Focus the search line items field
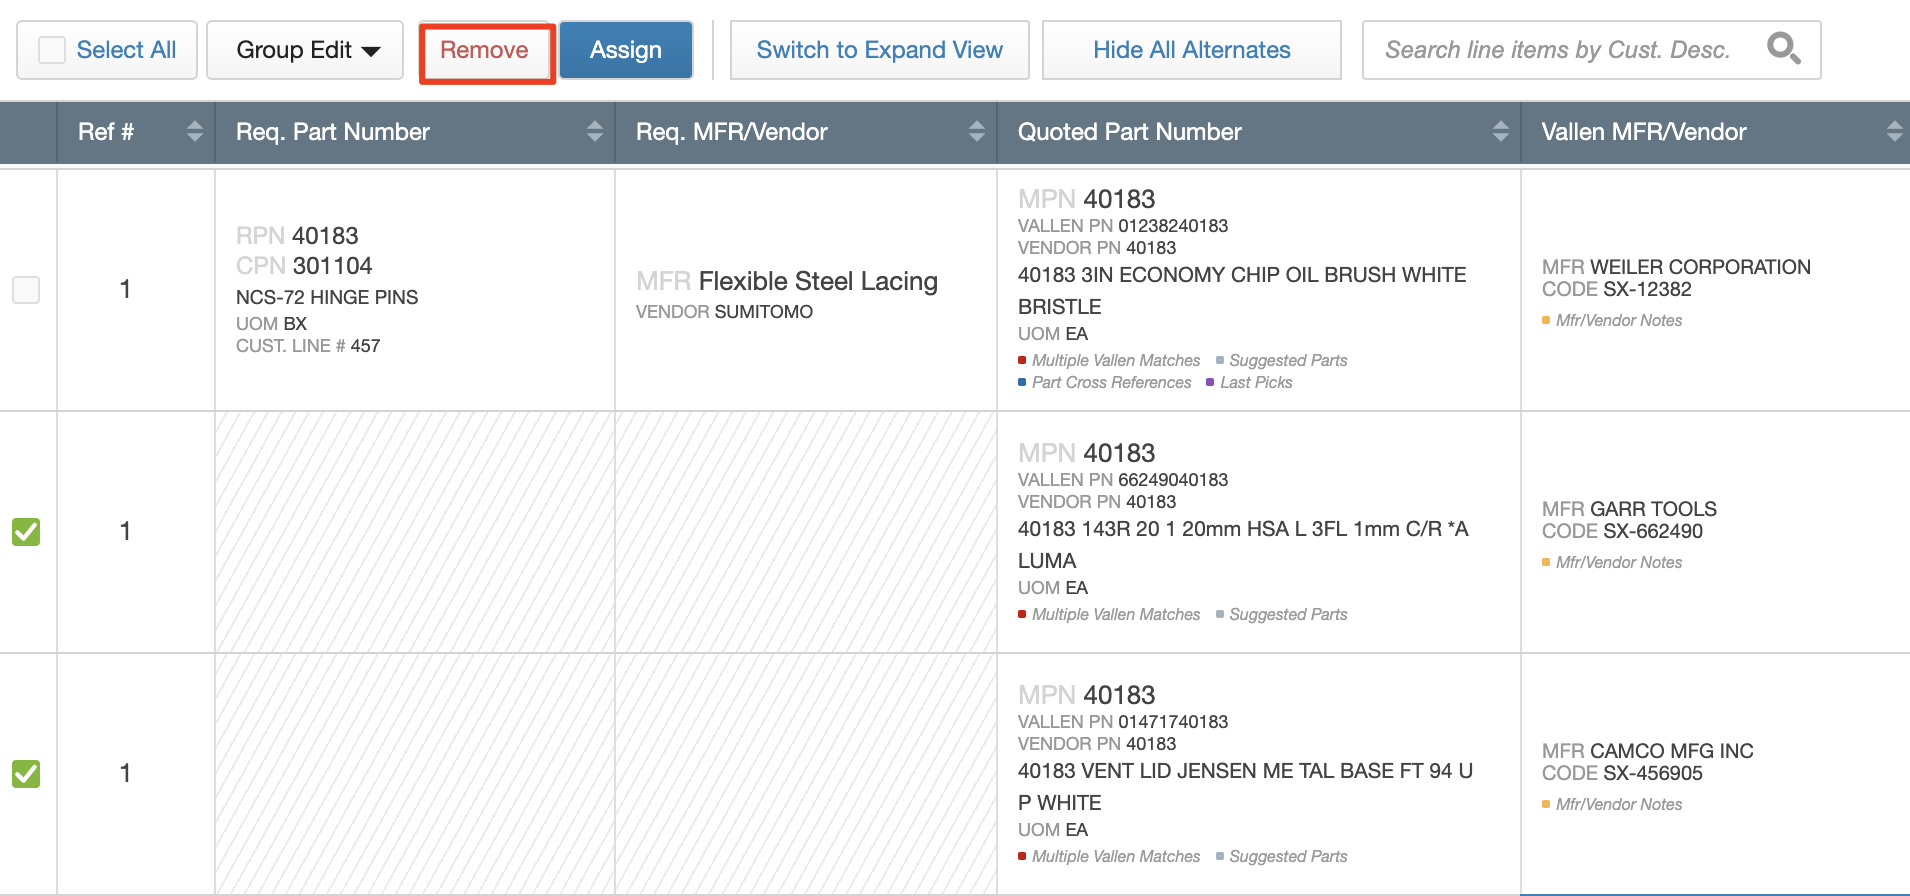The image size is (1910, 896). [1556, 50]
